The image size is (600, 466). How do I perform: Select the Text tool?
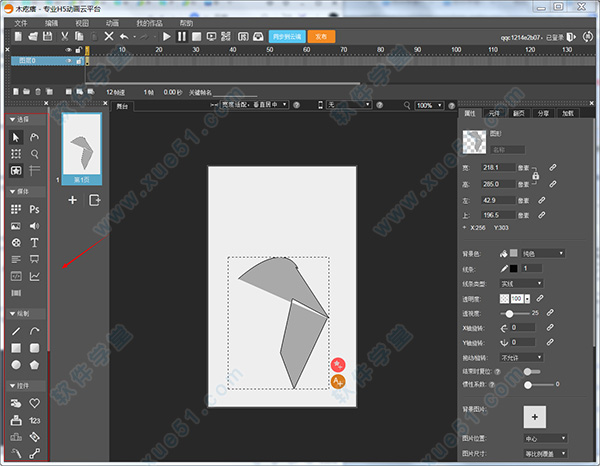(x=35, y=242)
